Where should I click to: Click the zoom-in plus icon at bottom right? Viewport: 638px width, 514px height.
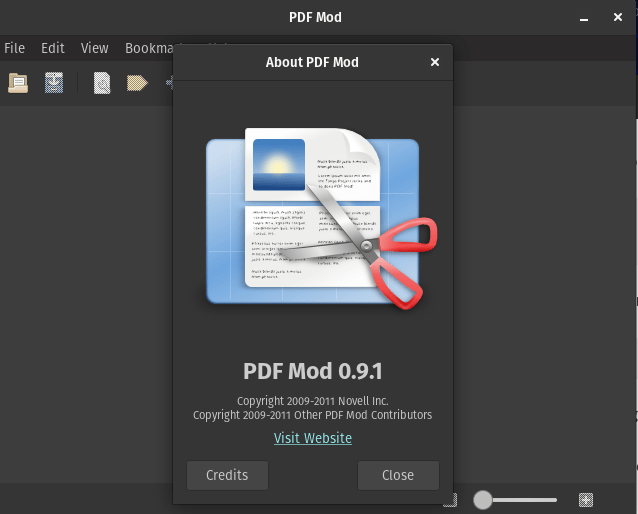pyautogui.click(x=586, y=500)
